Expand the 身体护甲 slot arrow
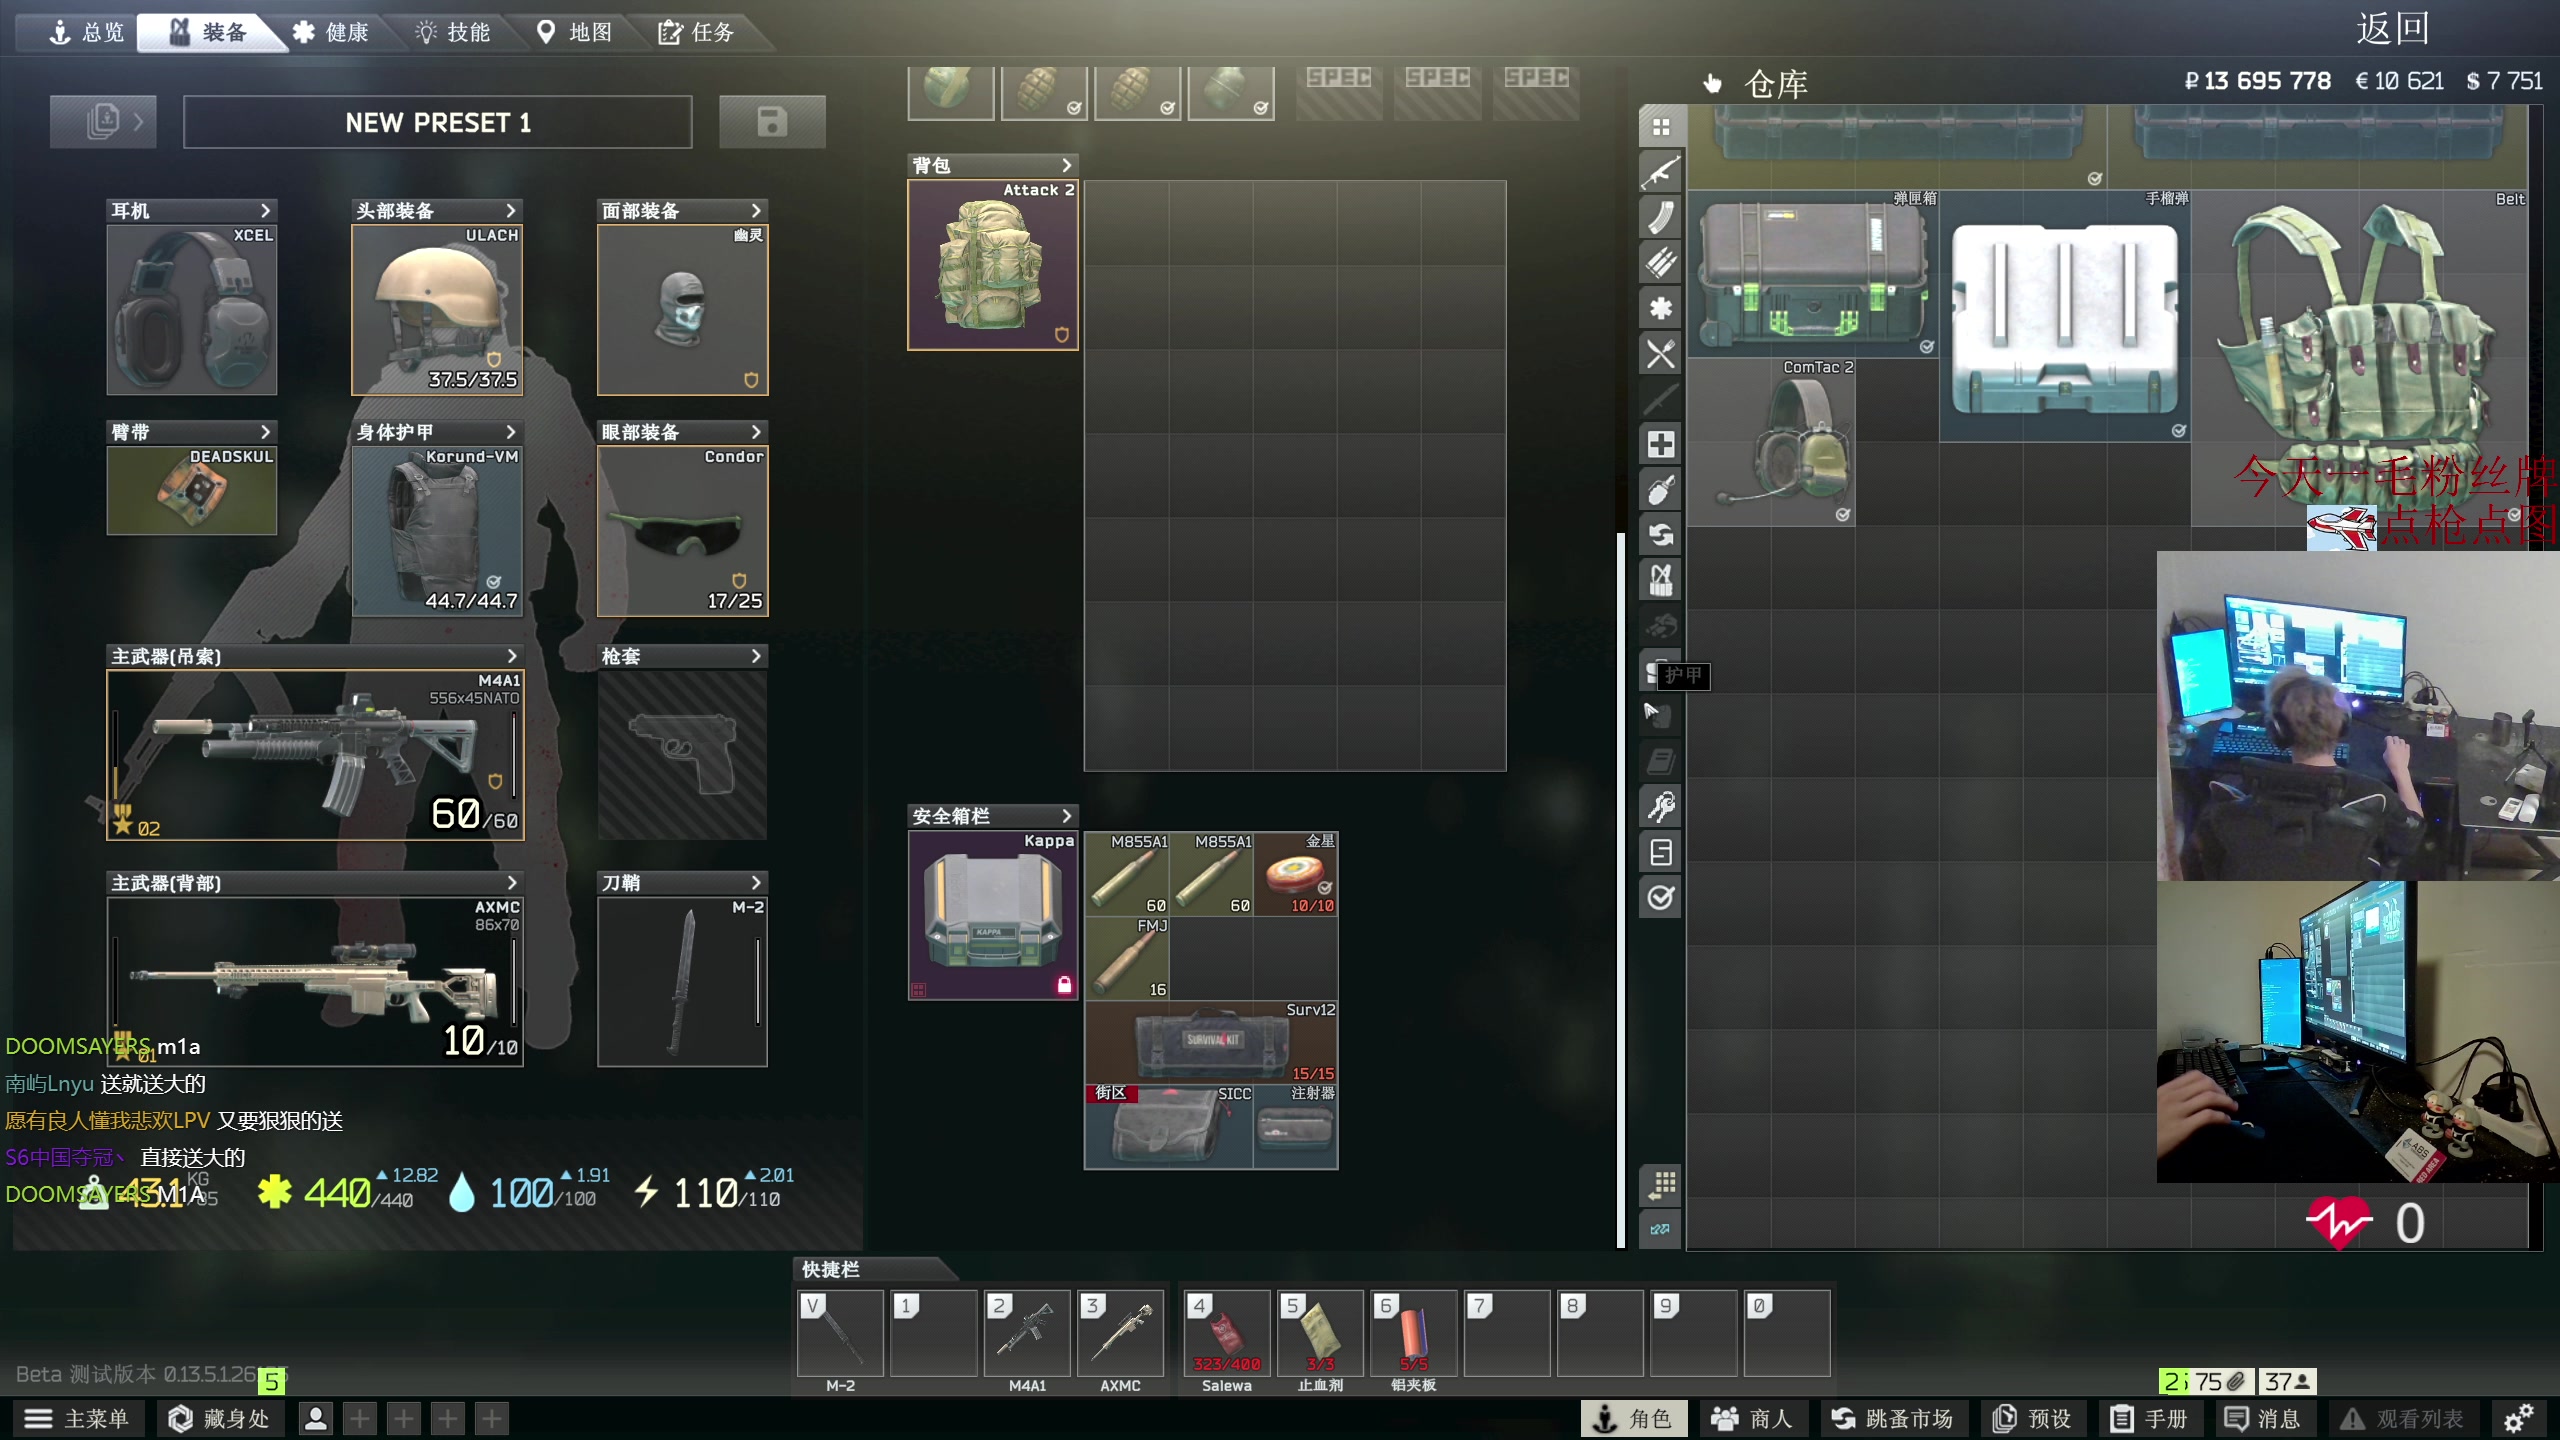Screen dimensions: 2560x1440 click(511, 431)
